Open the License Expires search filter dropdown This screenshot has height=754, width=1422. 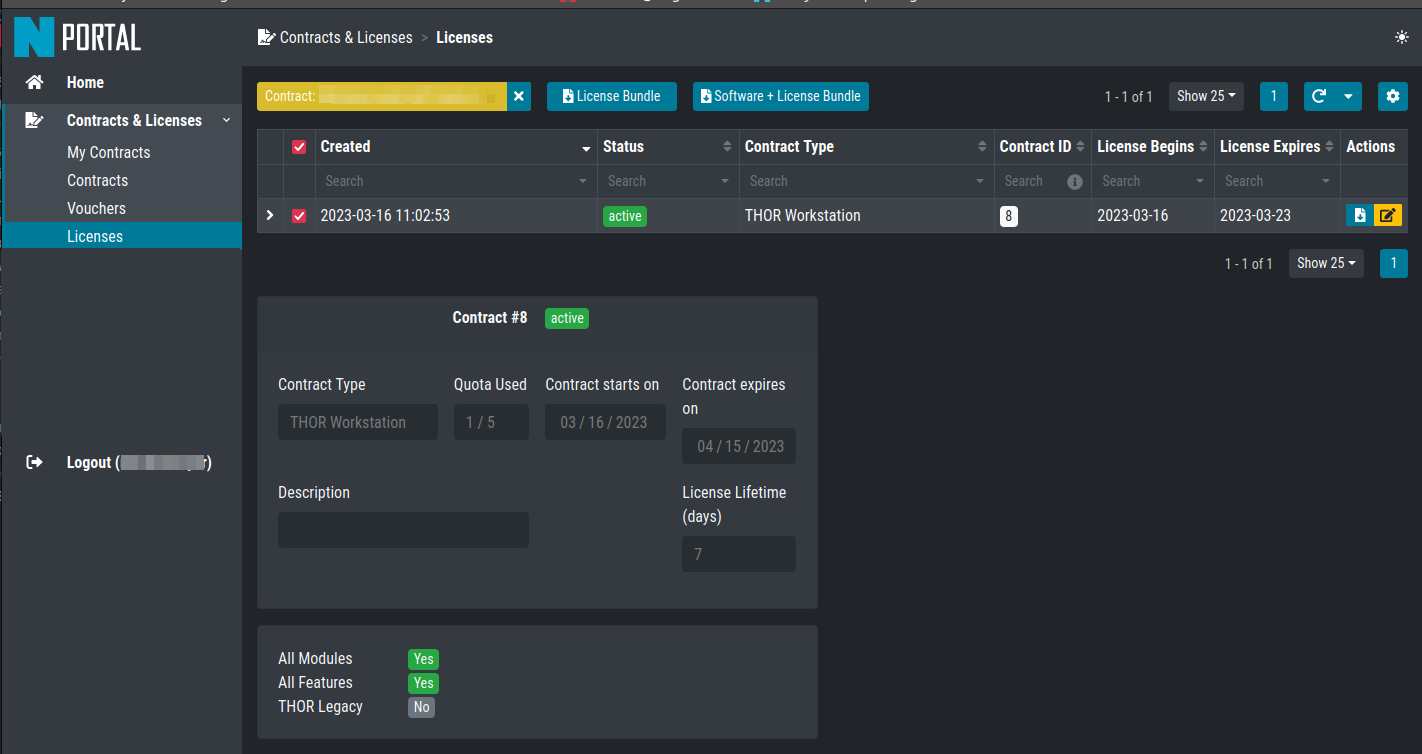point(1326,182)
